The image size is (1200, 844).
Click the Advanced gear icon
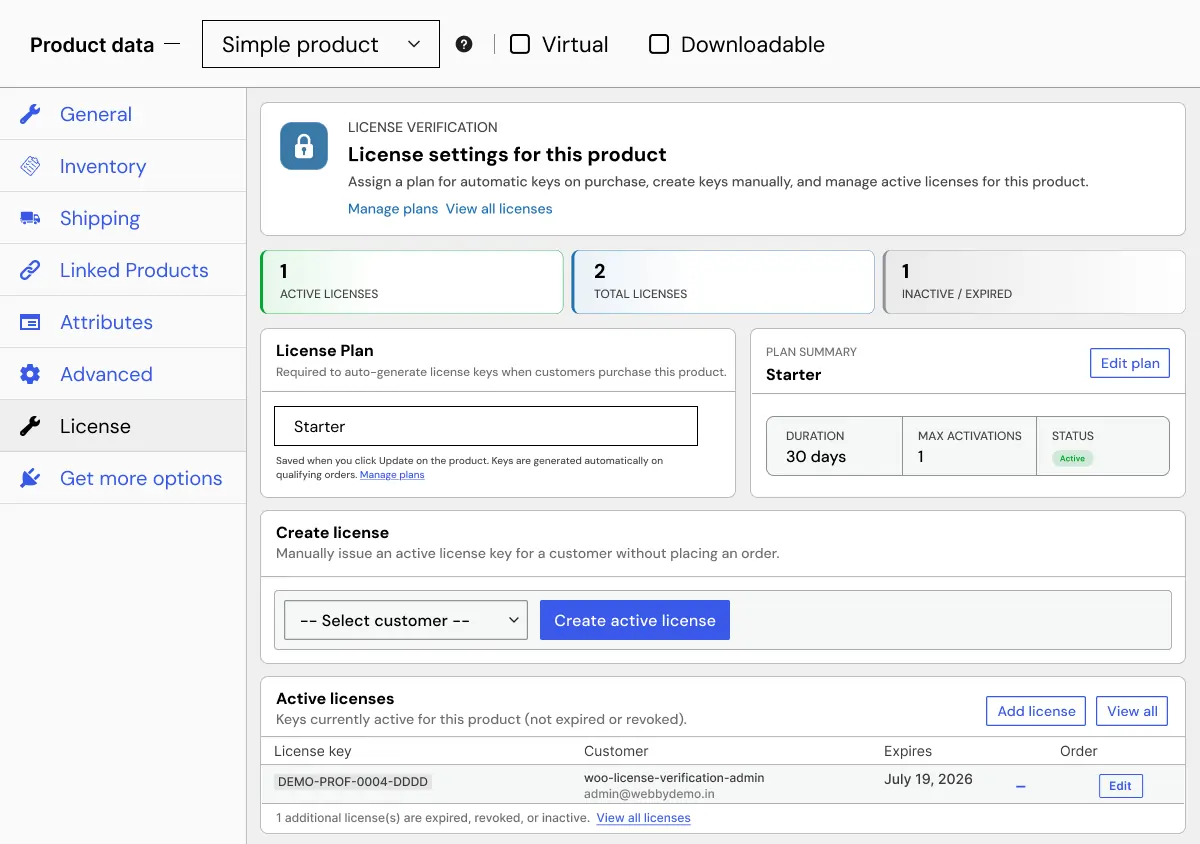[30, 374]
